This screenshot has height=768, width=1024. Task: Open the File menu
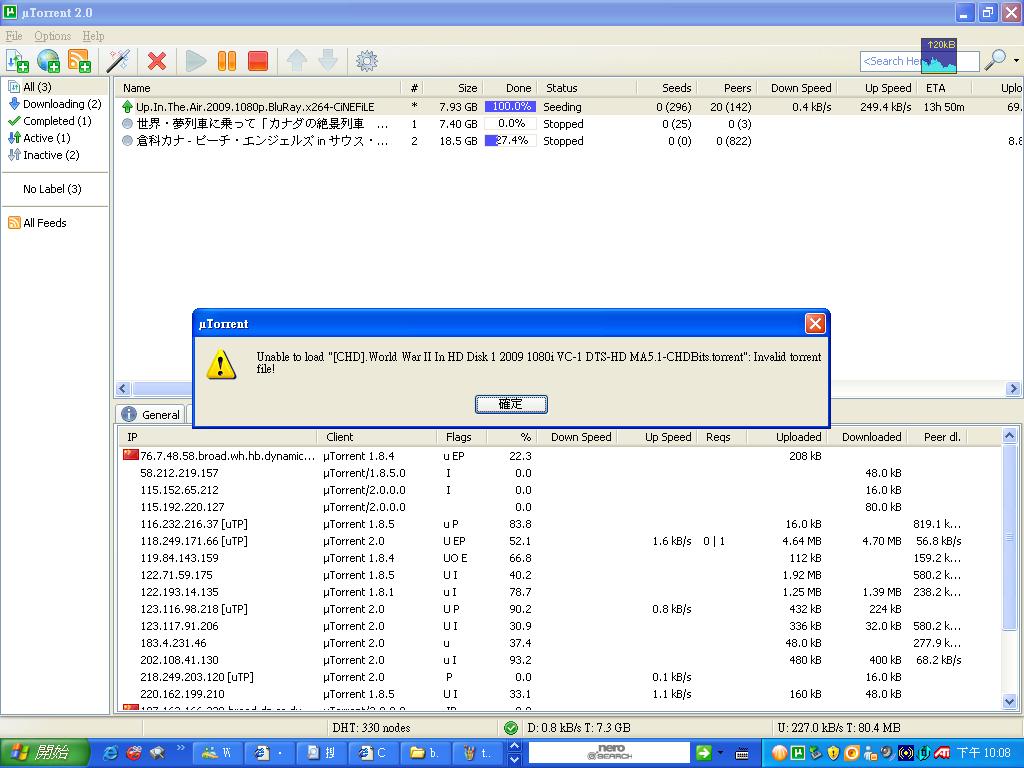14,36
